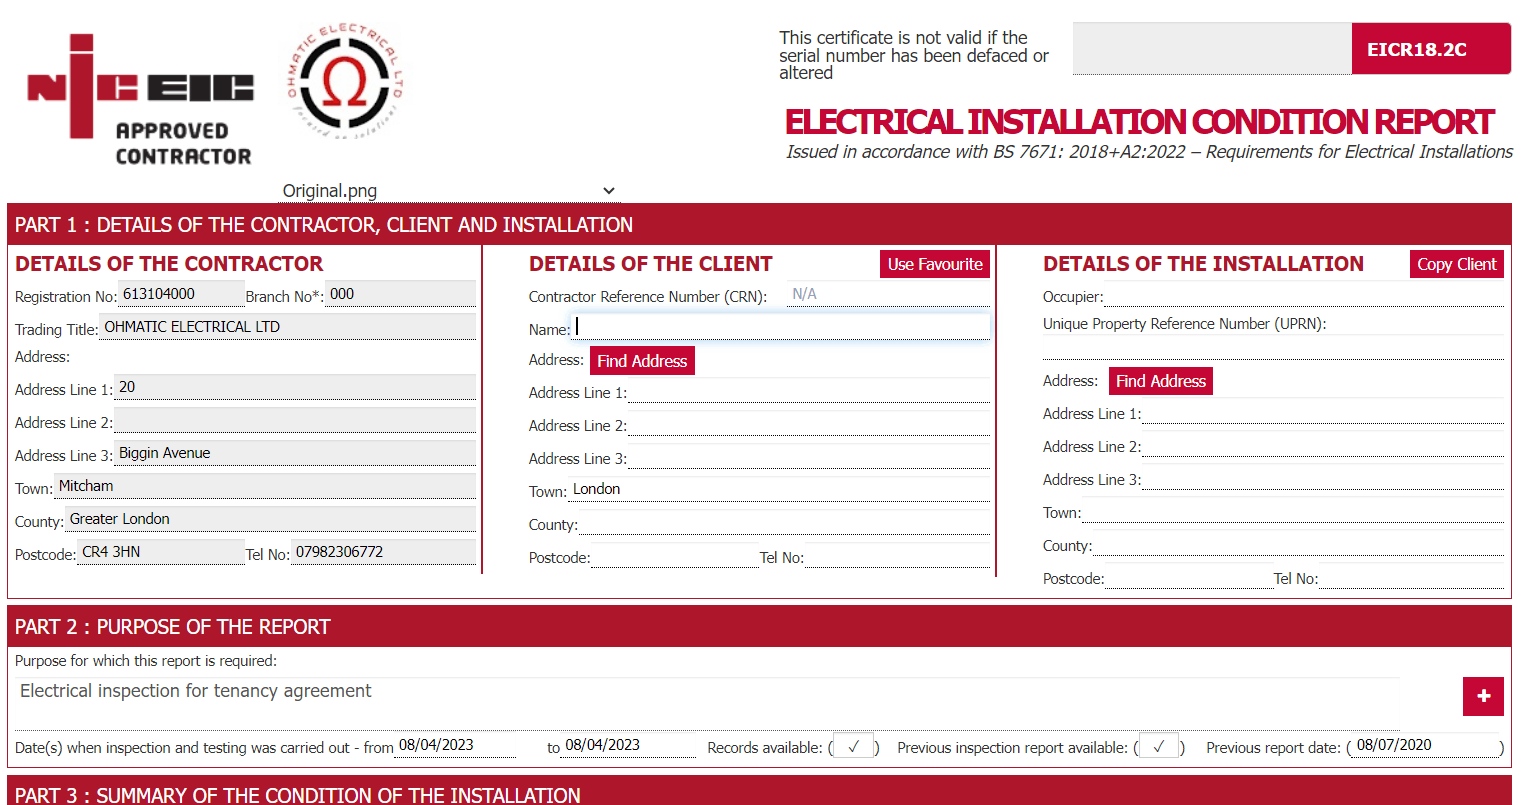This screenshot has height=805, width=1521.
Task: Click Find Address for the installation
Action: (1160, 381)
